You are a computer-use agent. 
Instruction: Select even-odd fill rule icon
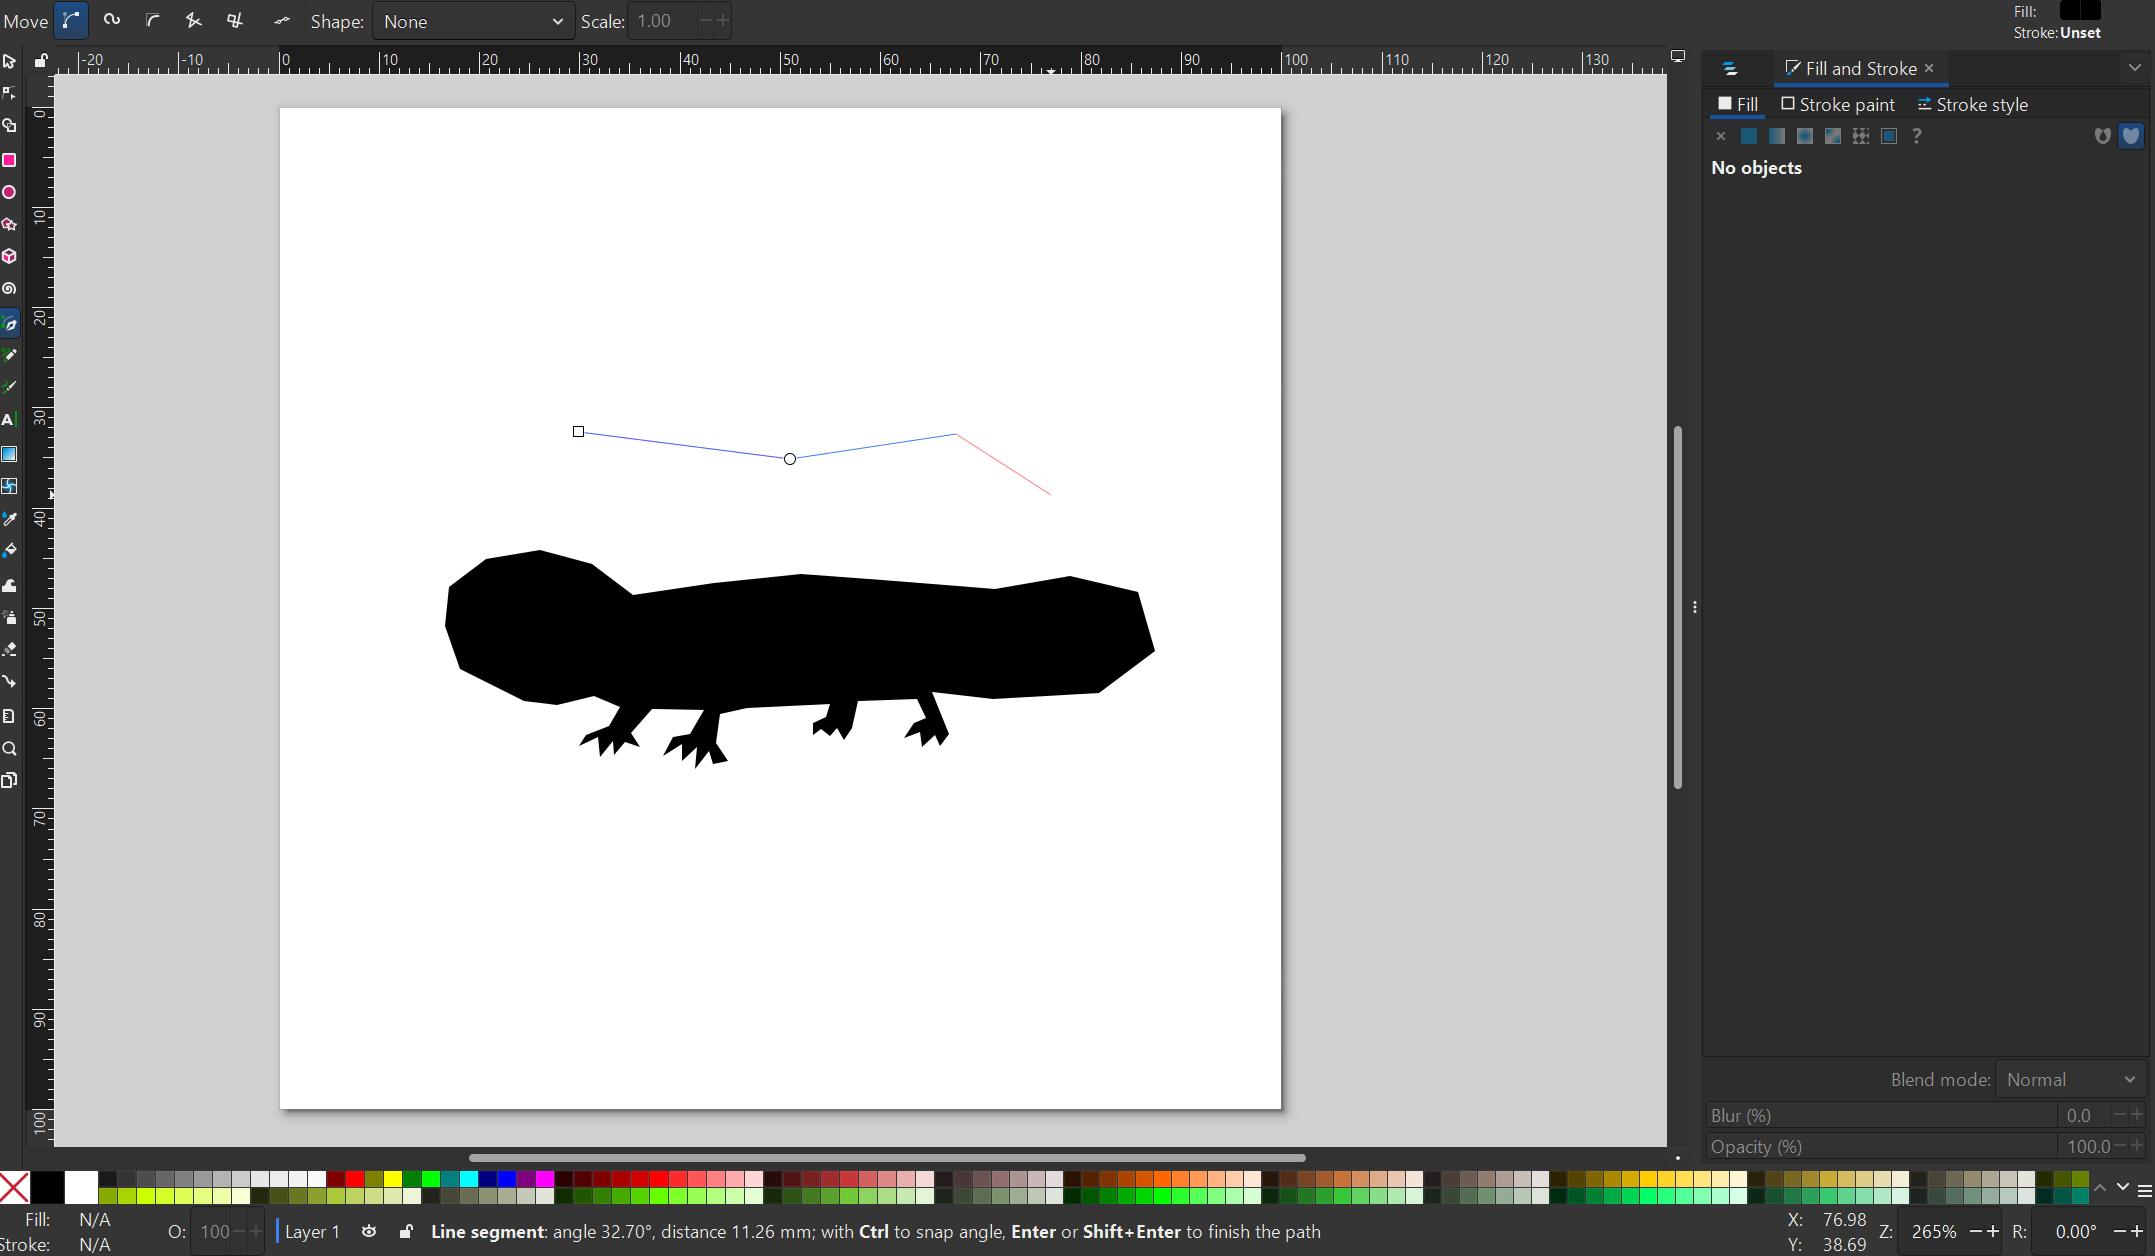point(2102,136)
